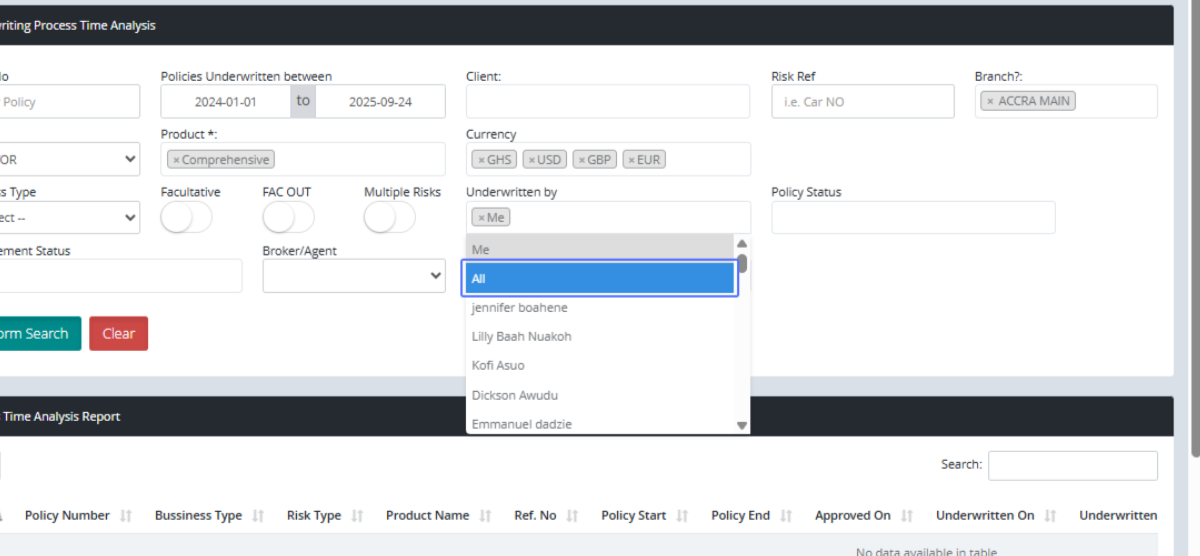Screen dimensions: 1200x556
Task: Sort table by Policy Number column
Action: coord(67,516)
